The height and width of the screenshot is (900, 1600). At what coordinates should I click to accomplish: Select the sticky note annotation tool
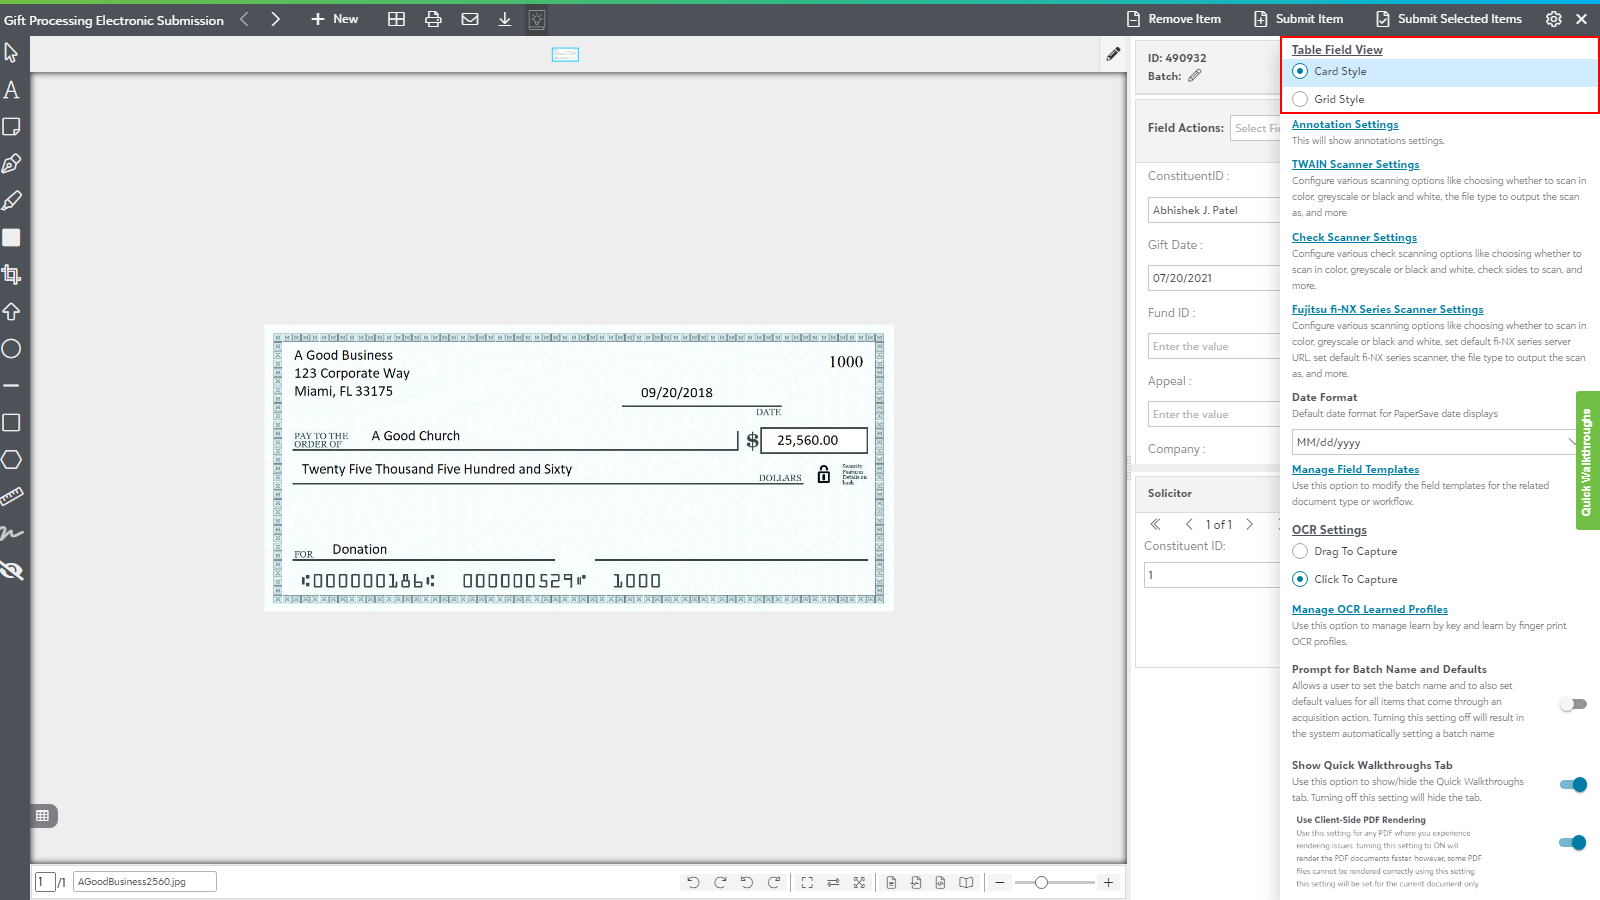point(11,127)
